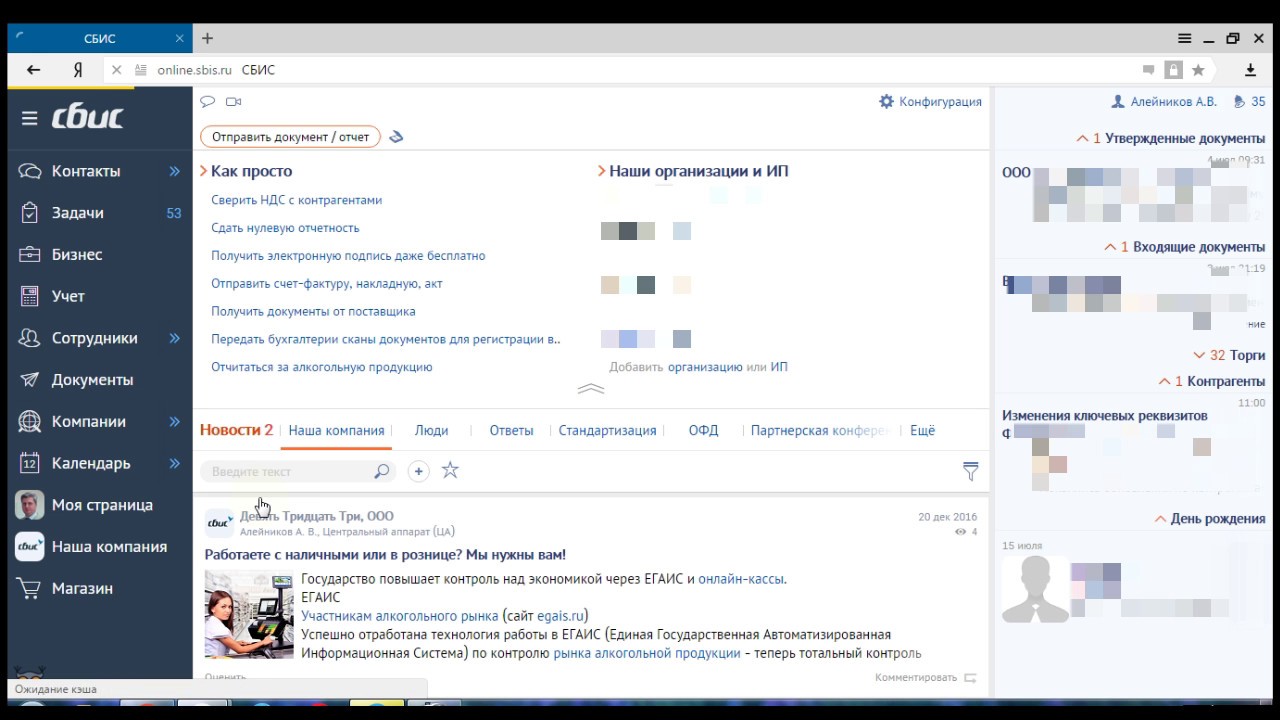Open the Партнерская конференция tab
1280x720 pixels.
point(820,430)
